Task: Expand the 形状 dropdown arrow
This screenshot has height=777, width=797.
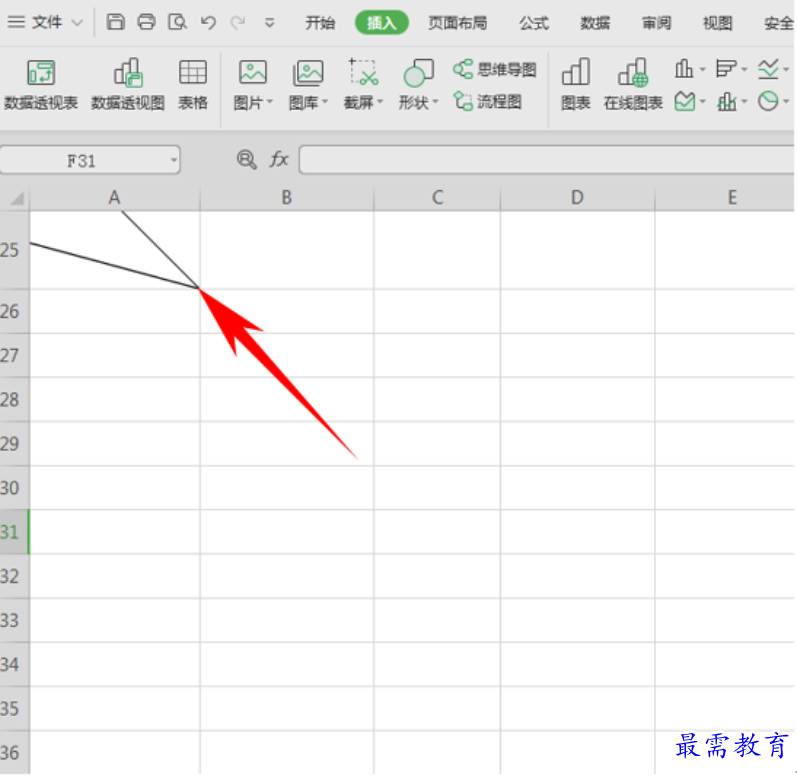Action: 435,102
